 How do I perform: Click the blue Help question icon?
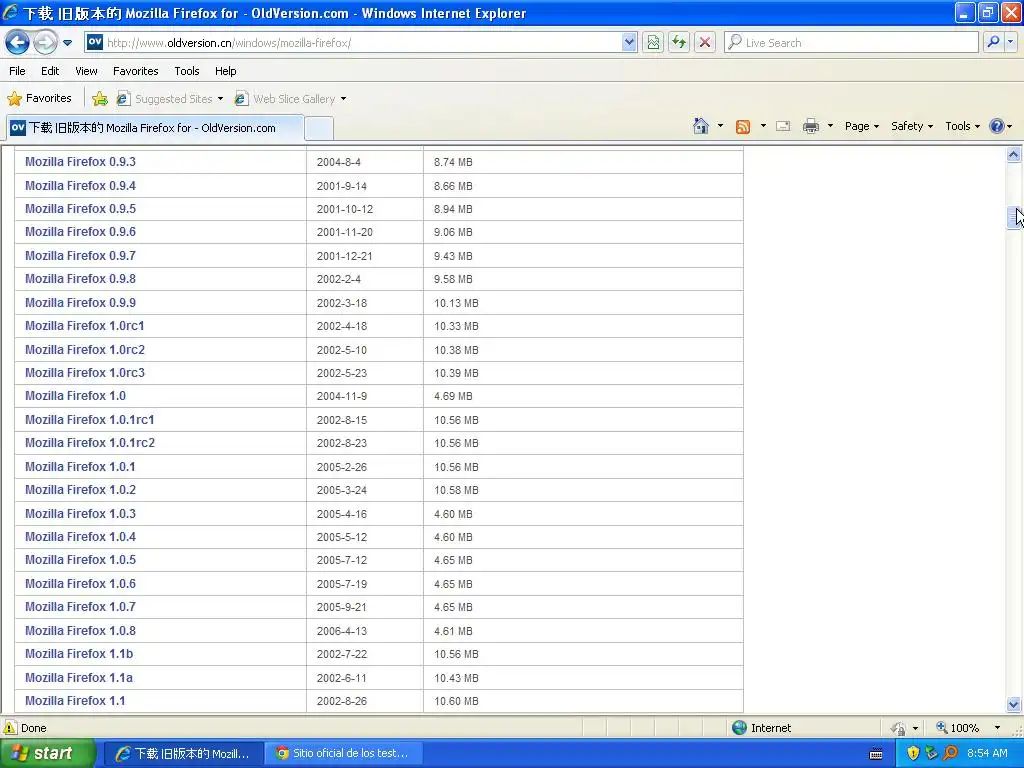(997, 126)
